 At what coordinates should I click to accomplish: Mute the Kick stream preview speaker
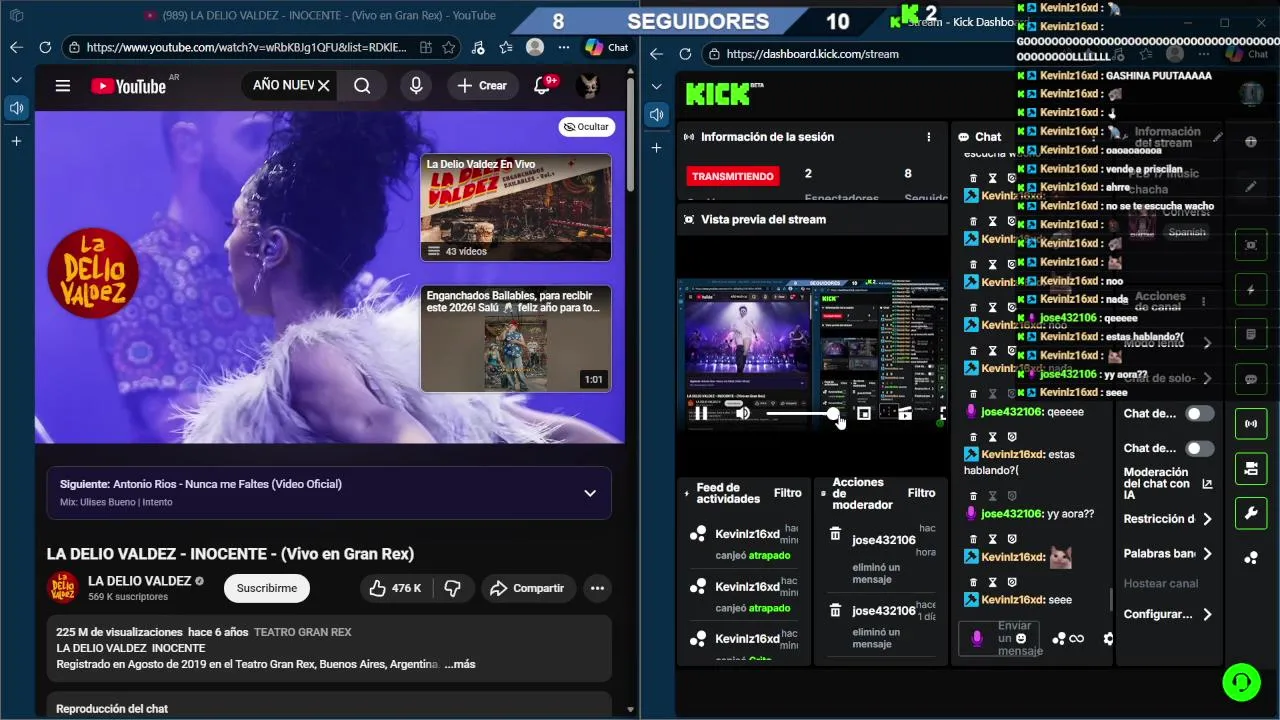click(743, 413)
